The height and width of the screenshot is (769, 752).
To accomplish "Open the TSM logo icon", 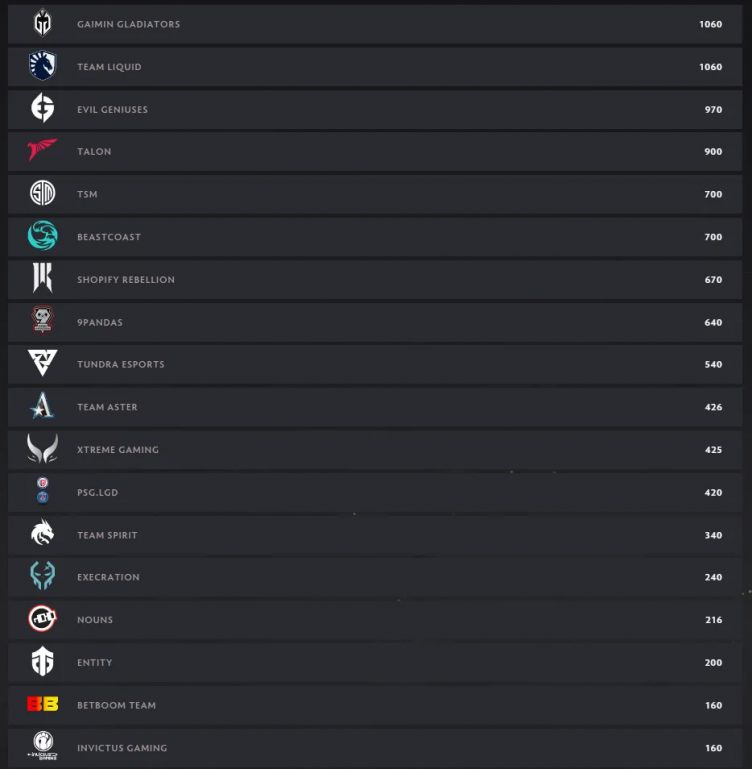I will 42,194.
